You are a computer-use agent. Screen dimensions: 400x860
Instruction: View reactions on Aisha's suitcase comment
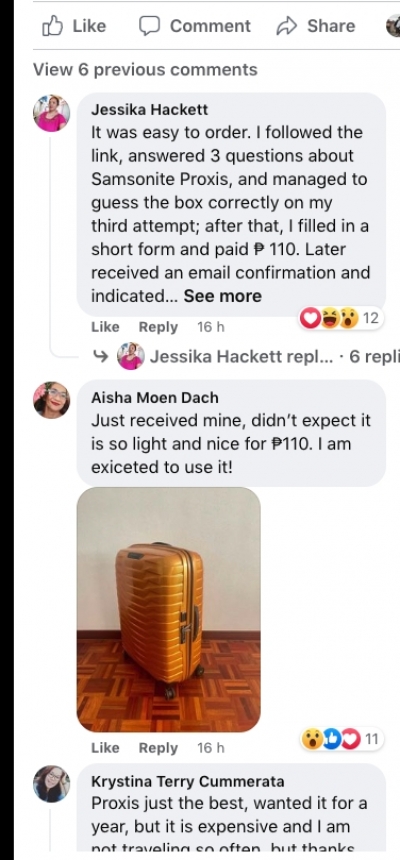[x=341, y=739]
